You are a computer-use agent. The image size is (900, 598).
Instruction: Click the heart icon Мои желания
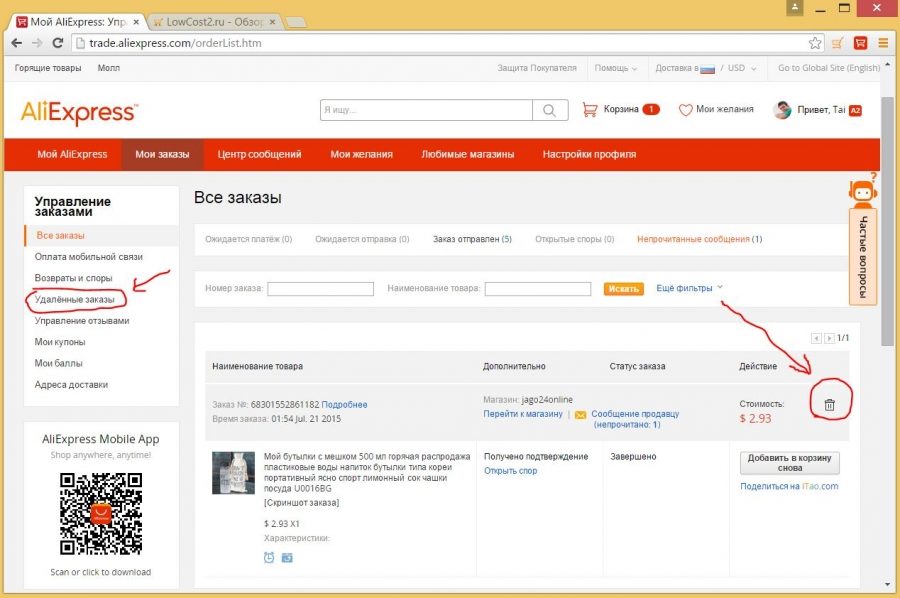point(685,110)
